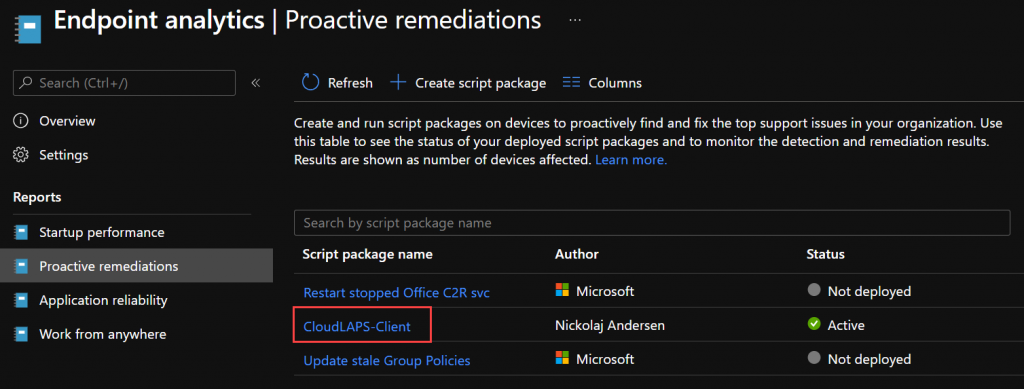Sort by the Author column header
The image size is (1024, 389).
(577, 254)
